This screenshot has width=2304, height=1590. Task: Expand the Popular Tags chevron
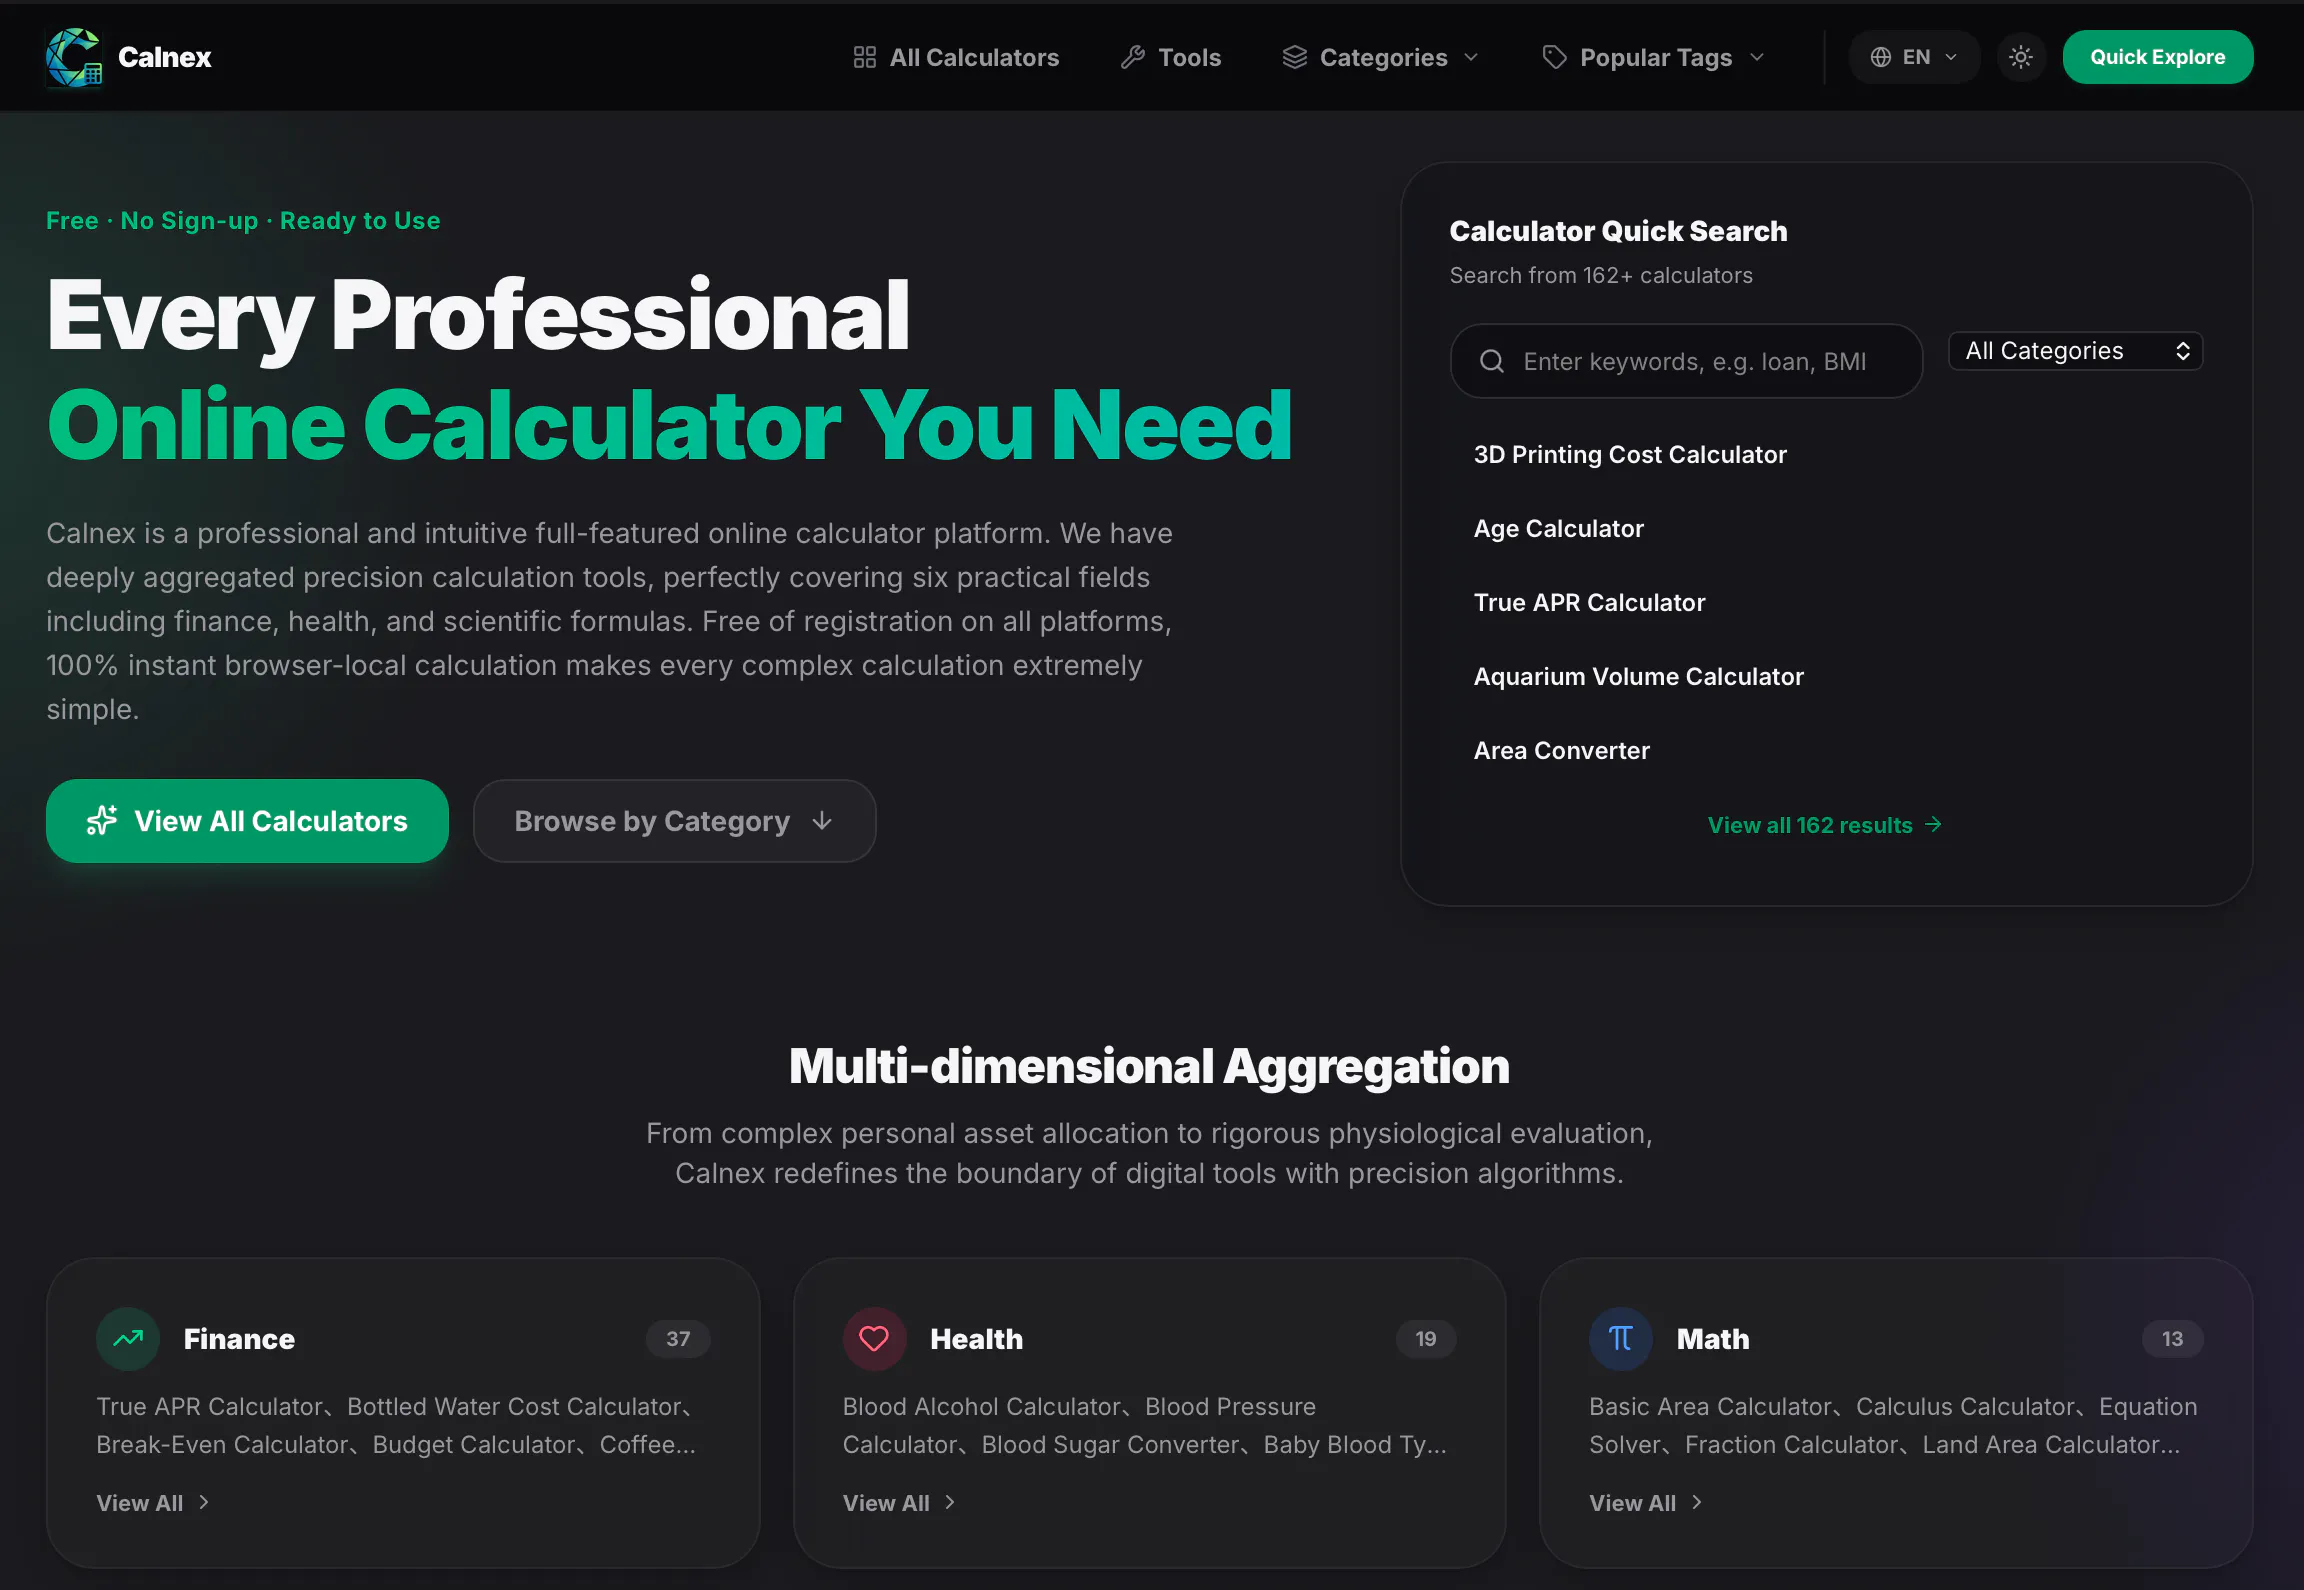point(1757,57)
